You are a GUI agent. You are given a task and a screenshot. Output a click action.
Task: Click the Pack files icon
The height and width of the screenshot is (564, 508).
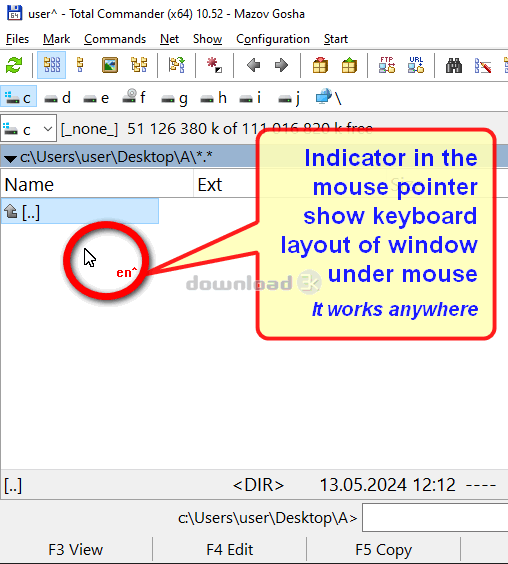tap(320, 65)
